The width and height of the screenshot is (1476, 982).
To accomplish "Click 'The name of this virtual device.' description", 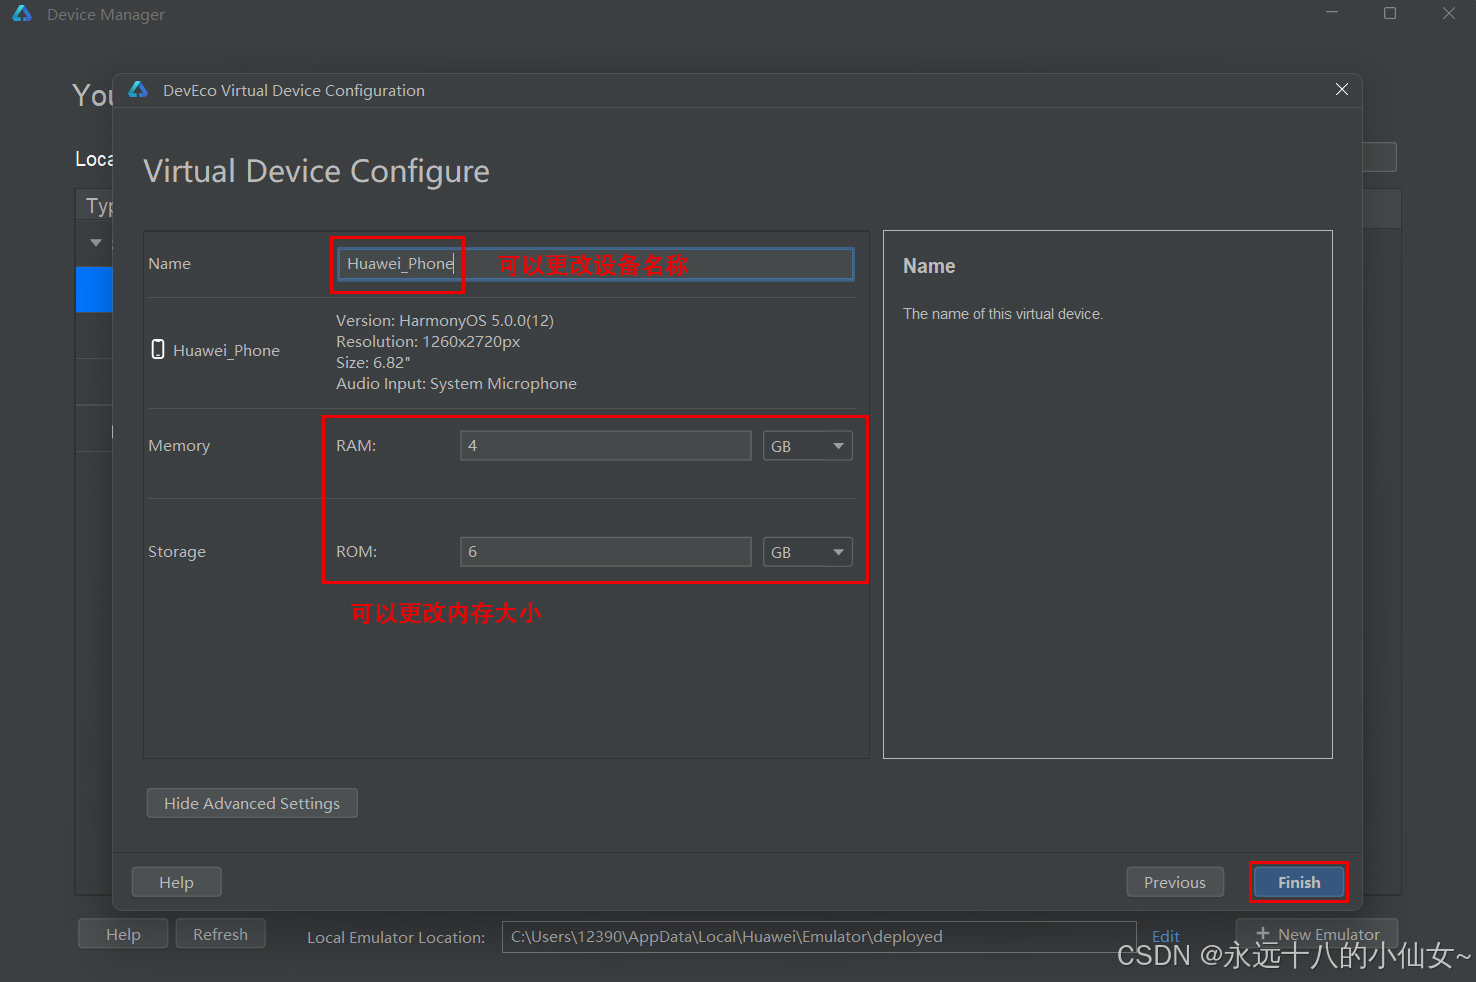I will click(1003, 314).
